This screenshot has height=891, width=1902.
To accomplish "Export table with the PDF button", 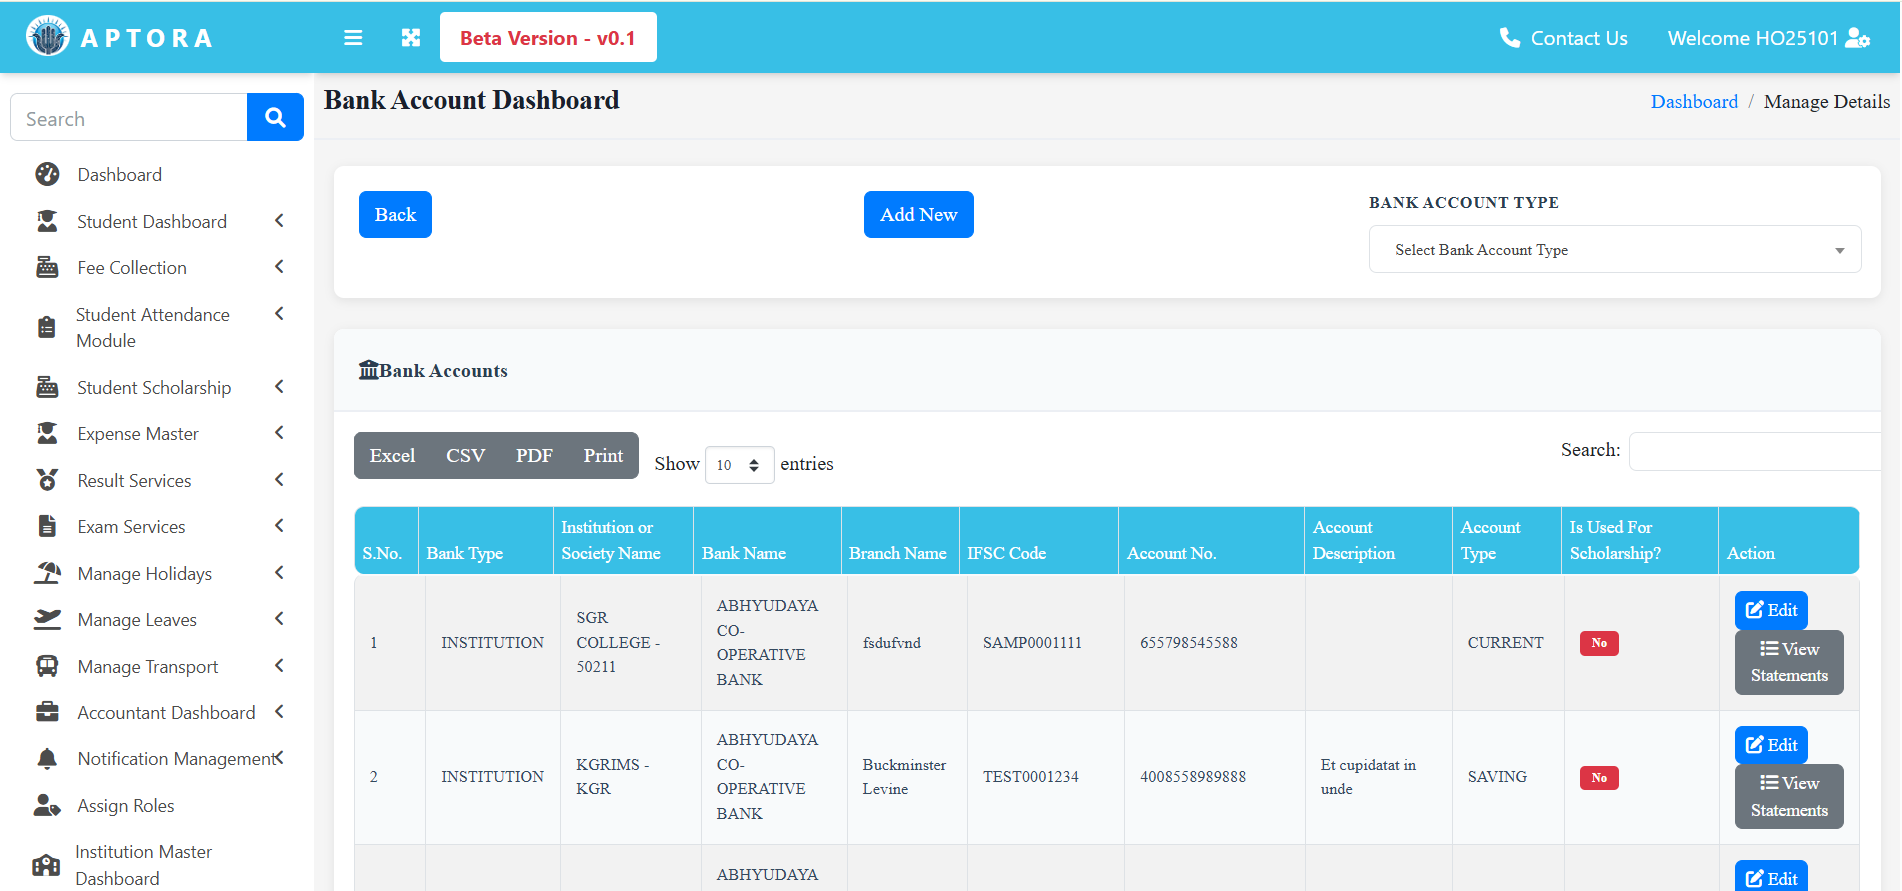I will [x=534, y=455].
